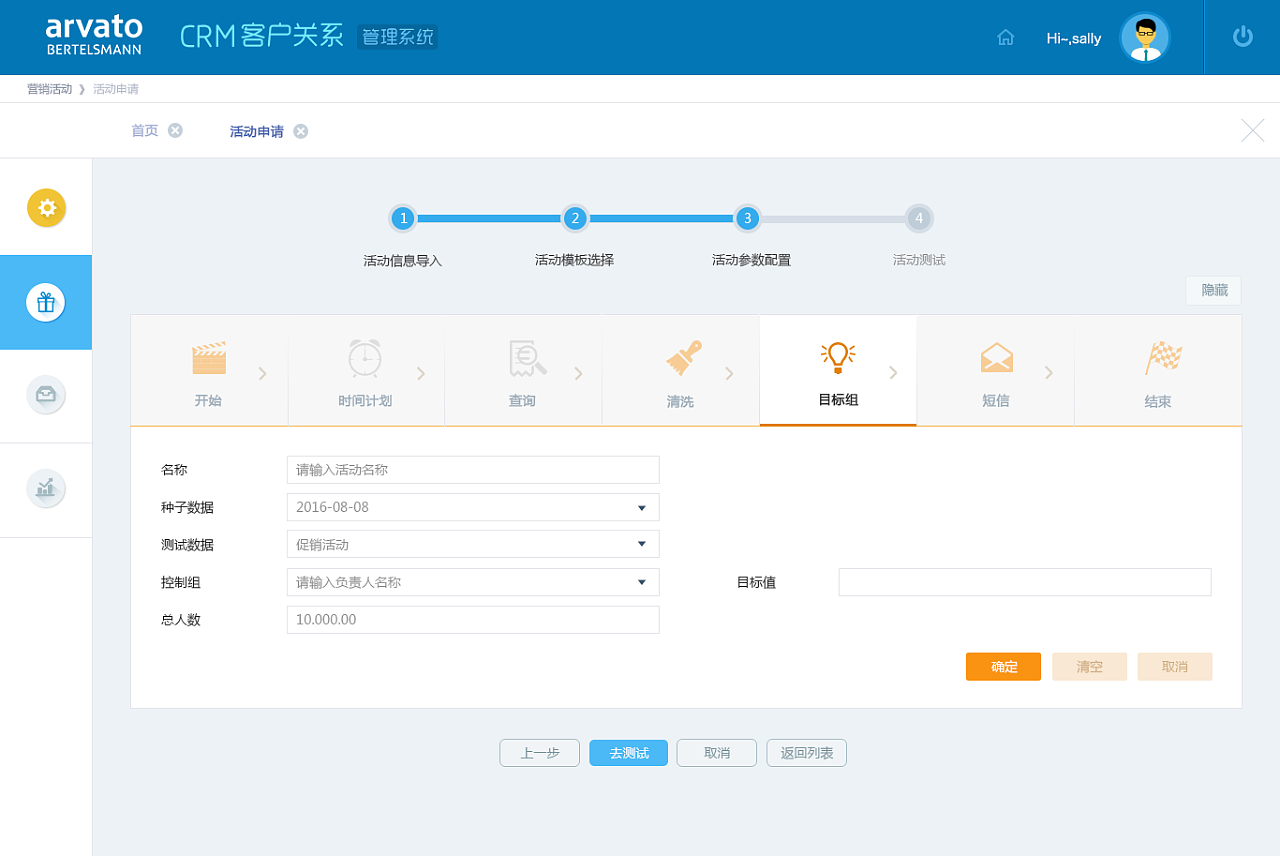Image resolution: width=1280 pixels, height=856 pixels.
Task: Open the mail icon in the sidebar
Action: (46, 395)
